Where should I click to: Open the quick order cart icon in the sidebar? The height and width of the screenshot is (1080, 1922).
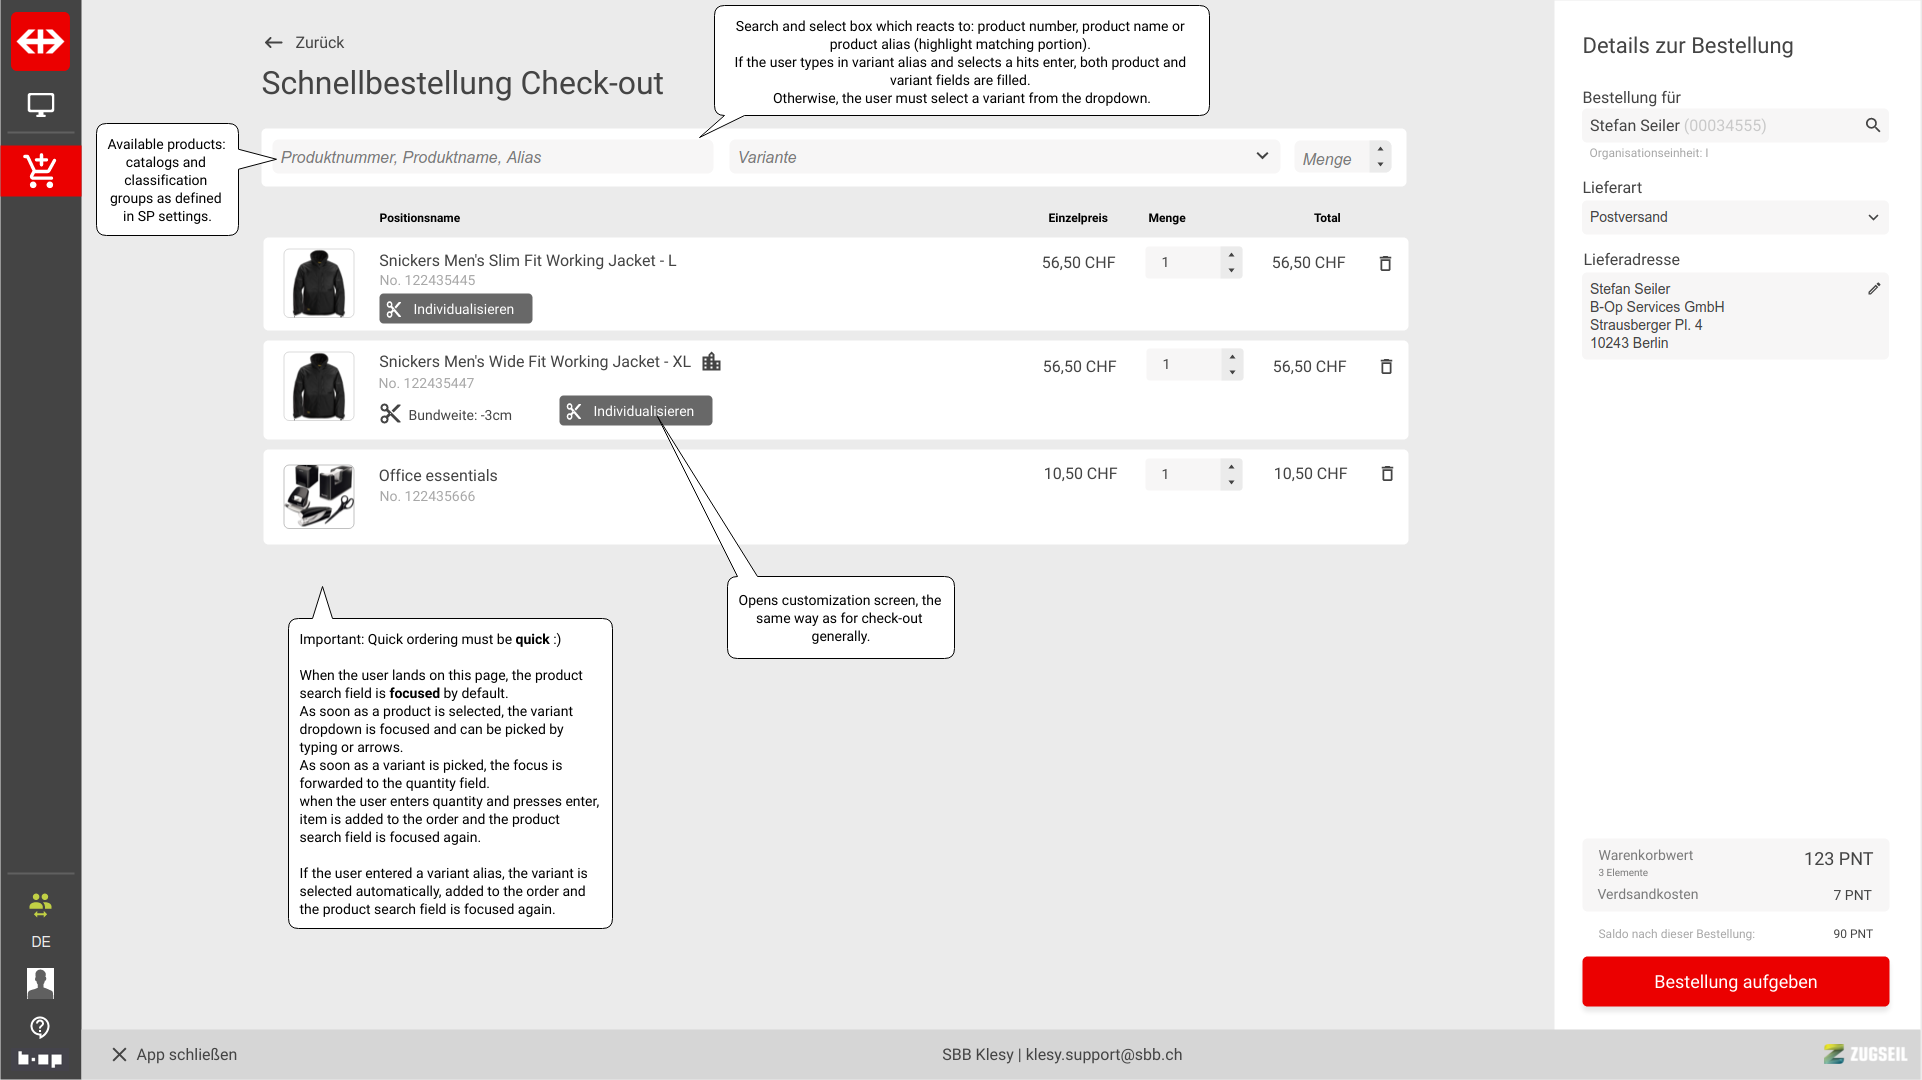[40, 171]
